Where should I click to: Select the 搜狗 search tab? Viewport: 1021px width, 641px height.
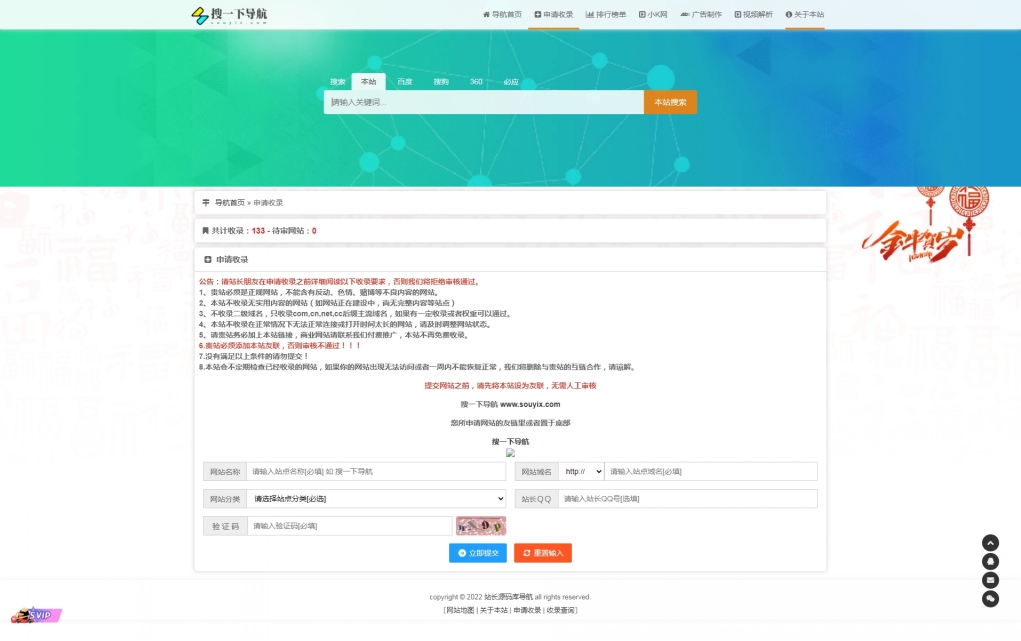tap(441, 82)
